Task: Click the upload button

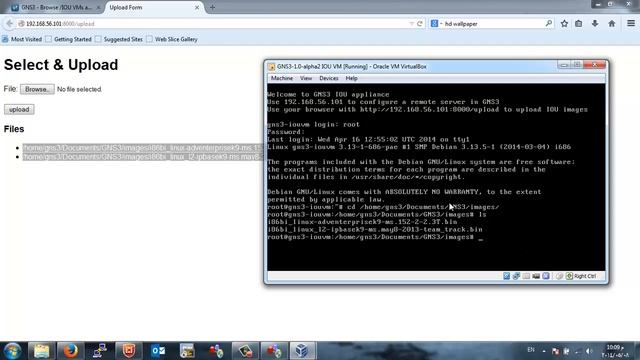Action: (19, 109)
